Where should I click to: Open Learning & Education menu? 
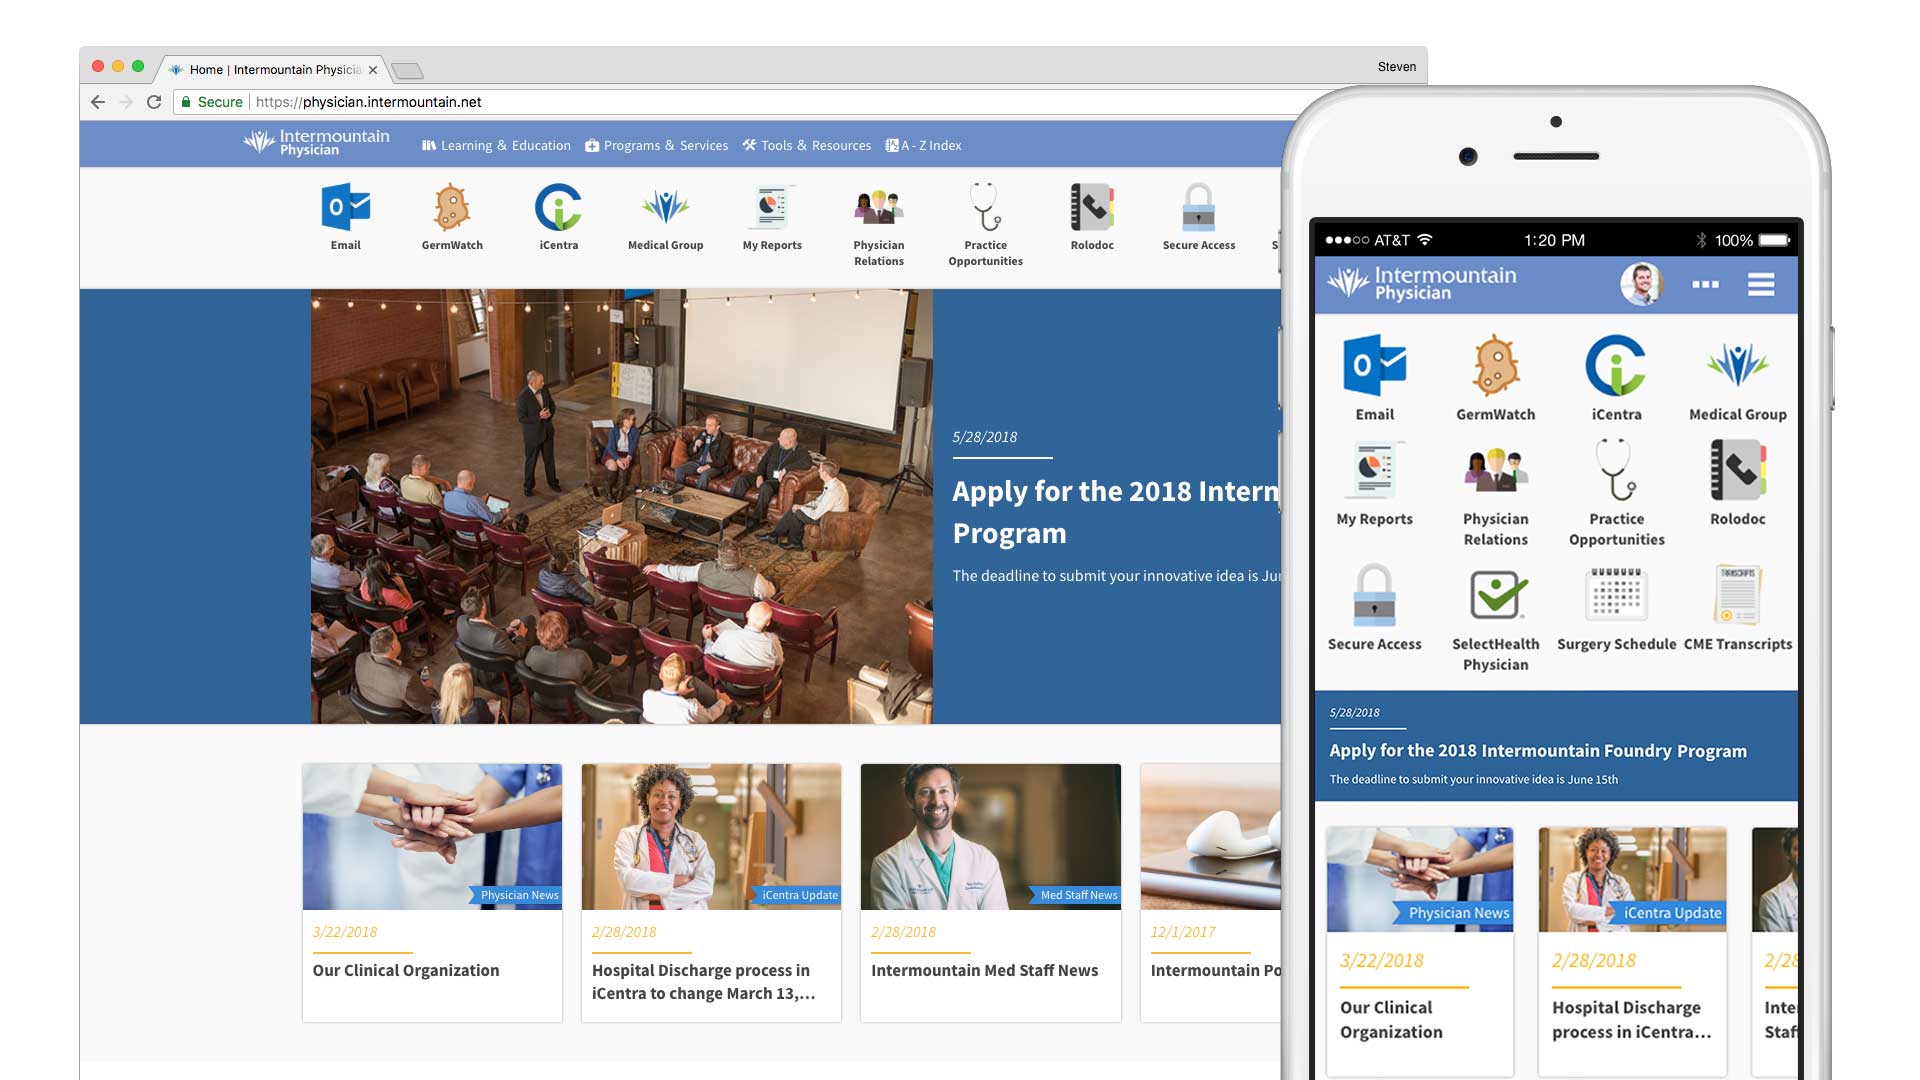[x=496, y=145]
